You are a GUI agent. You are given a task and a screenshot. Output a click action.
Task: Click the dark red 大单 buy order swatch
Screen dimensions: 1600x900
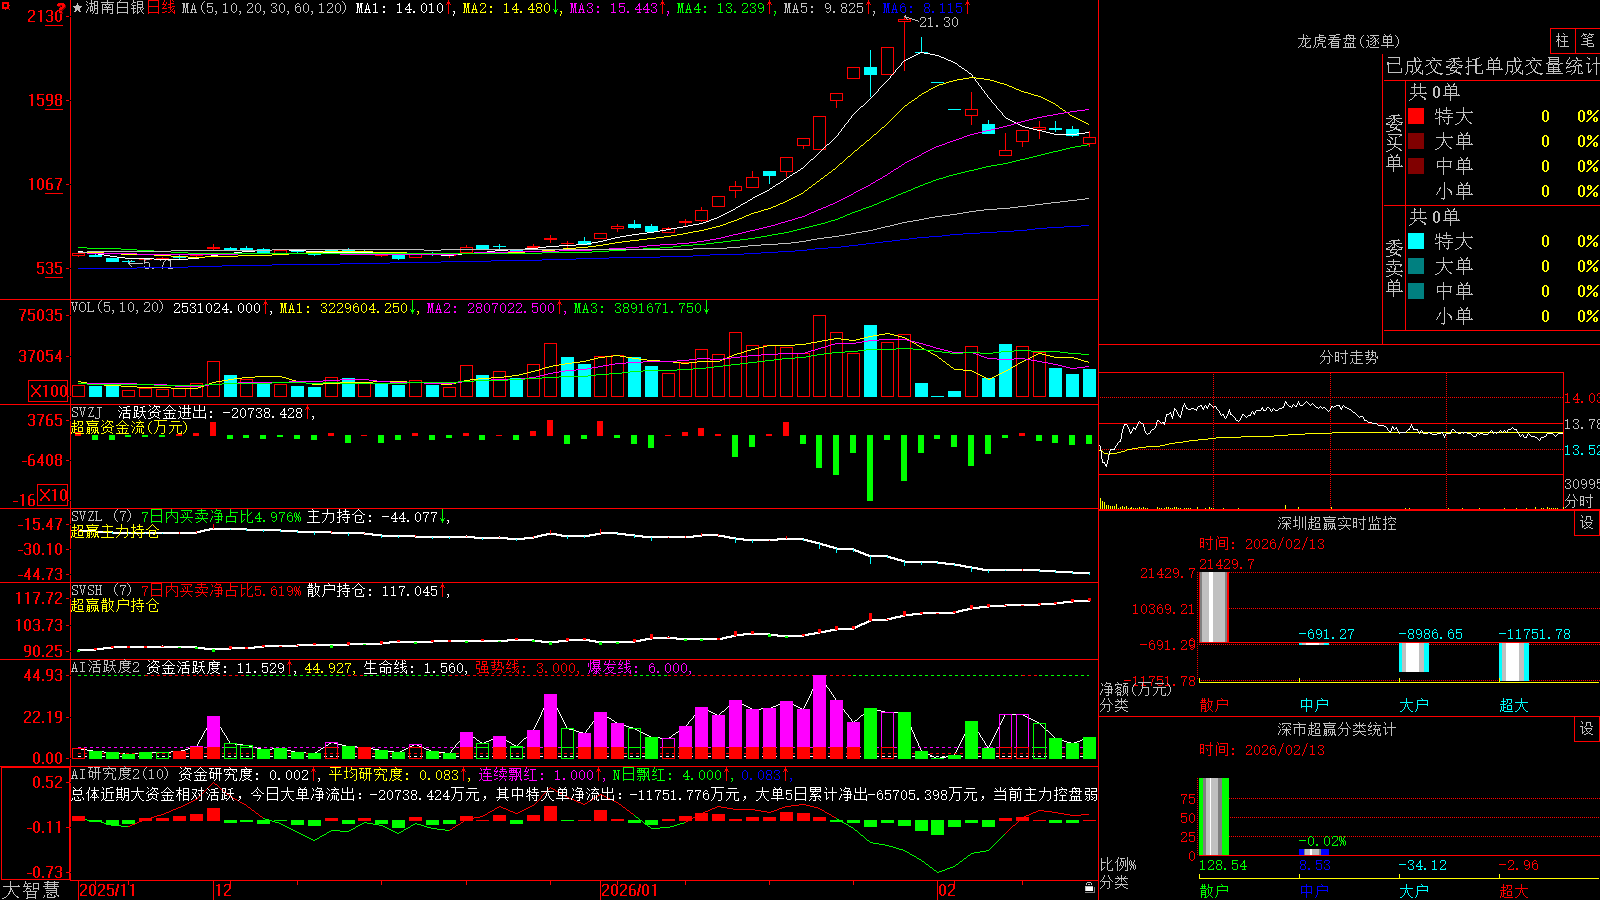[1416, 141]
